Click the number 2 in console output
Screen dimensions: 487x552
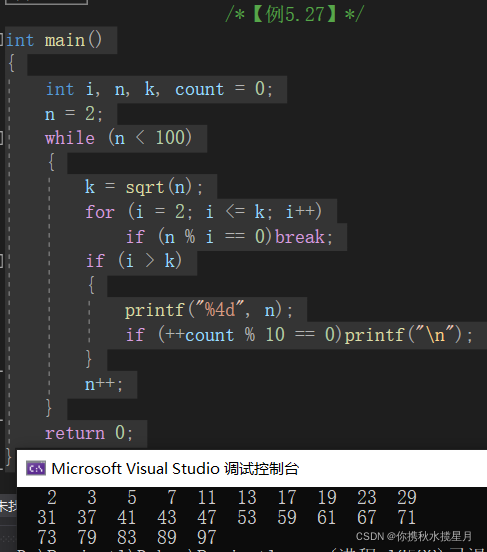pos(52,497)
